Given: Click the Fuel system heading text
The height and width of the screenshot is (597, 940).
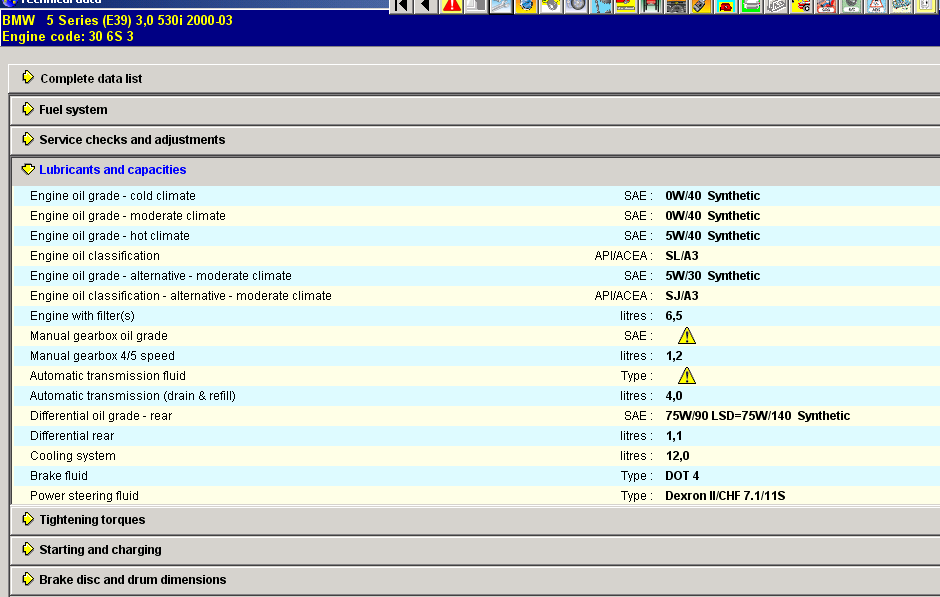Looking at the screenshot, I should click(73, 110).
